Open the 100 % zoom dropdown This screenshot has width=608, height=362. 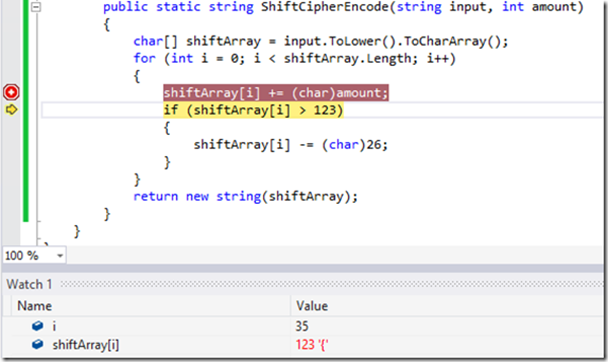coord(60,255)
